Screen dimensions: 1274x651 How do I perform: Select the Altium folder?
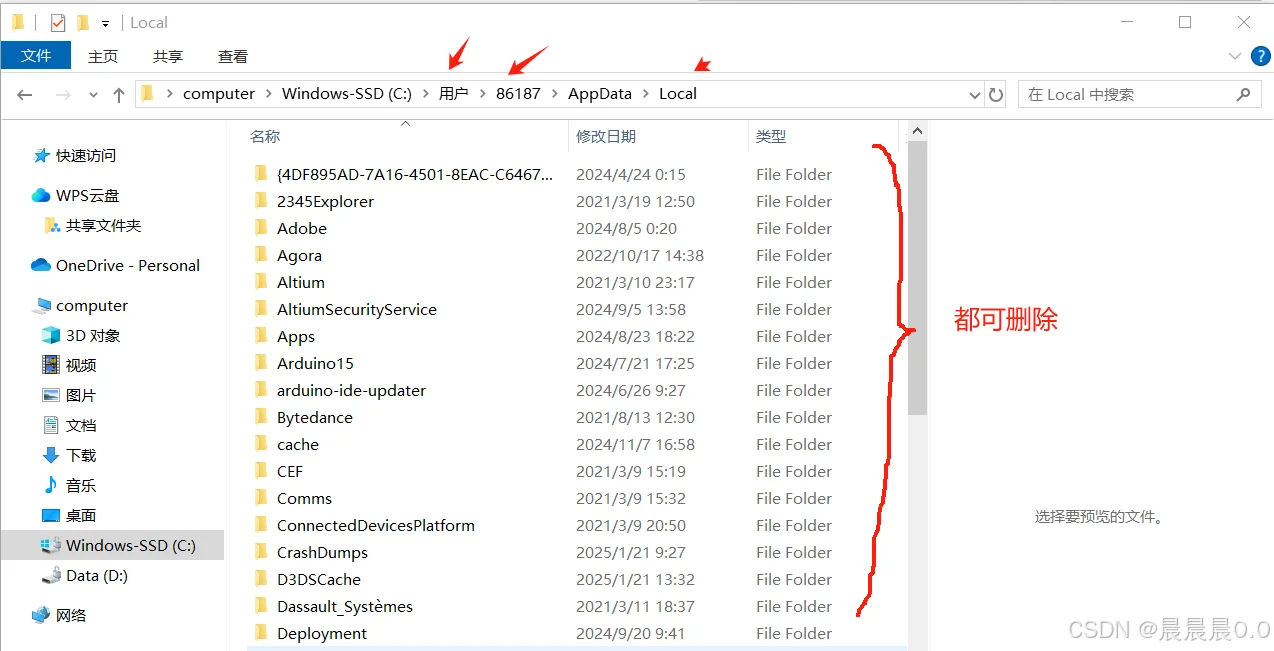point(301,282)
